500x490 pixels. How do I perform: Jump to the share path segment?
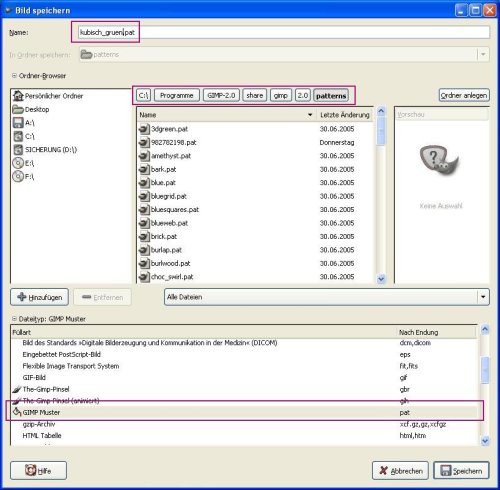tap(255, 96)
